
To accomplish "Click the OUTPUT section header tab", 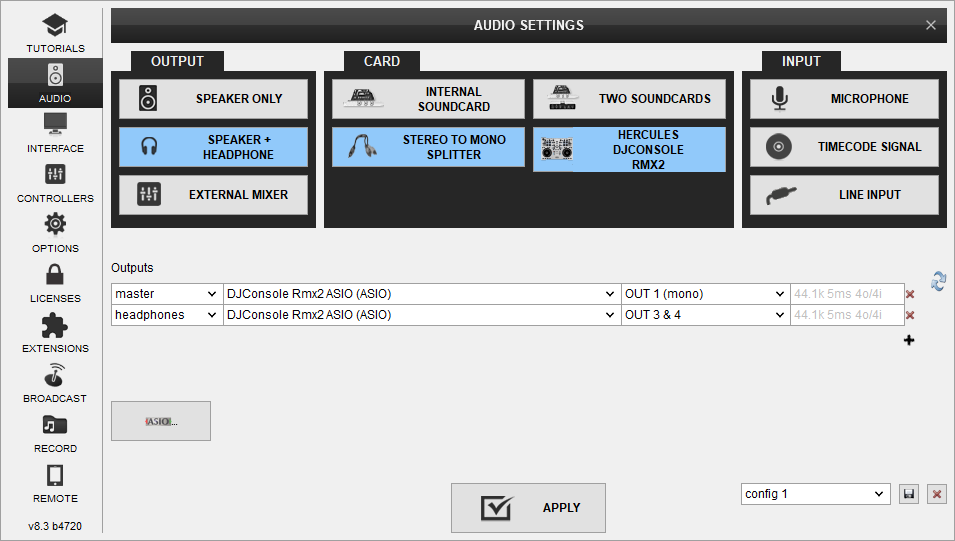I will pyautogui.click(x=177, y=62).
